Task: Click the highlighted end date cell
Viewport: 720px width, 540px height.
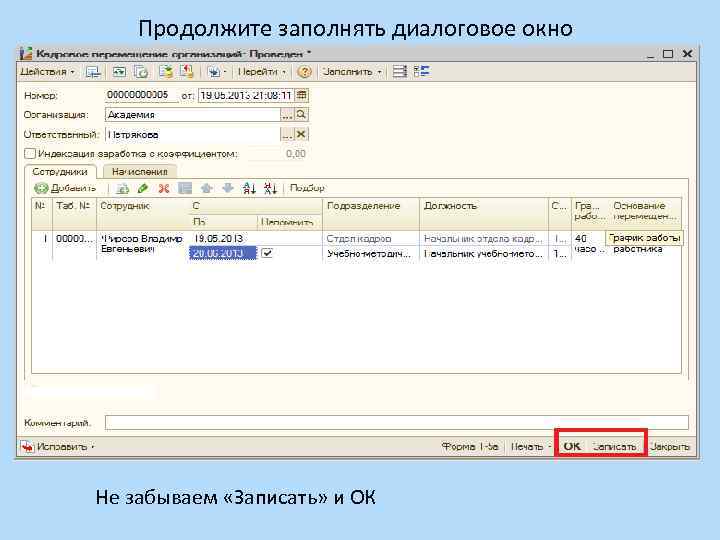Action: pos(223,253)
